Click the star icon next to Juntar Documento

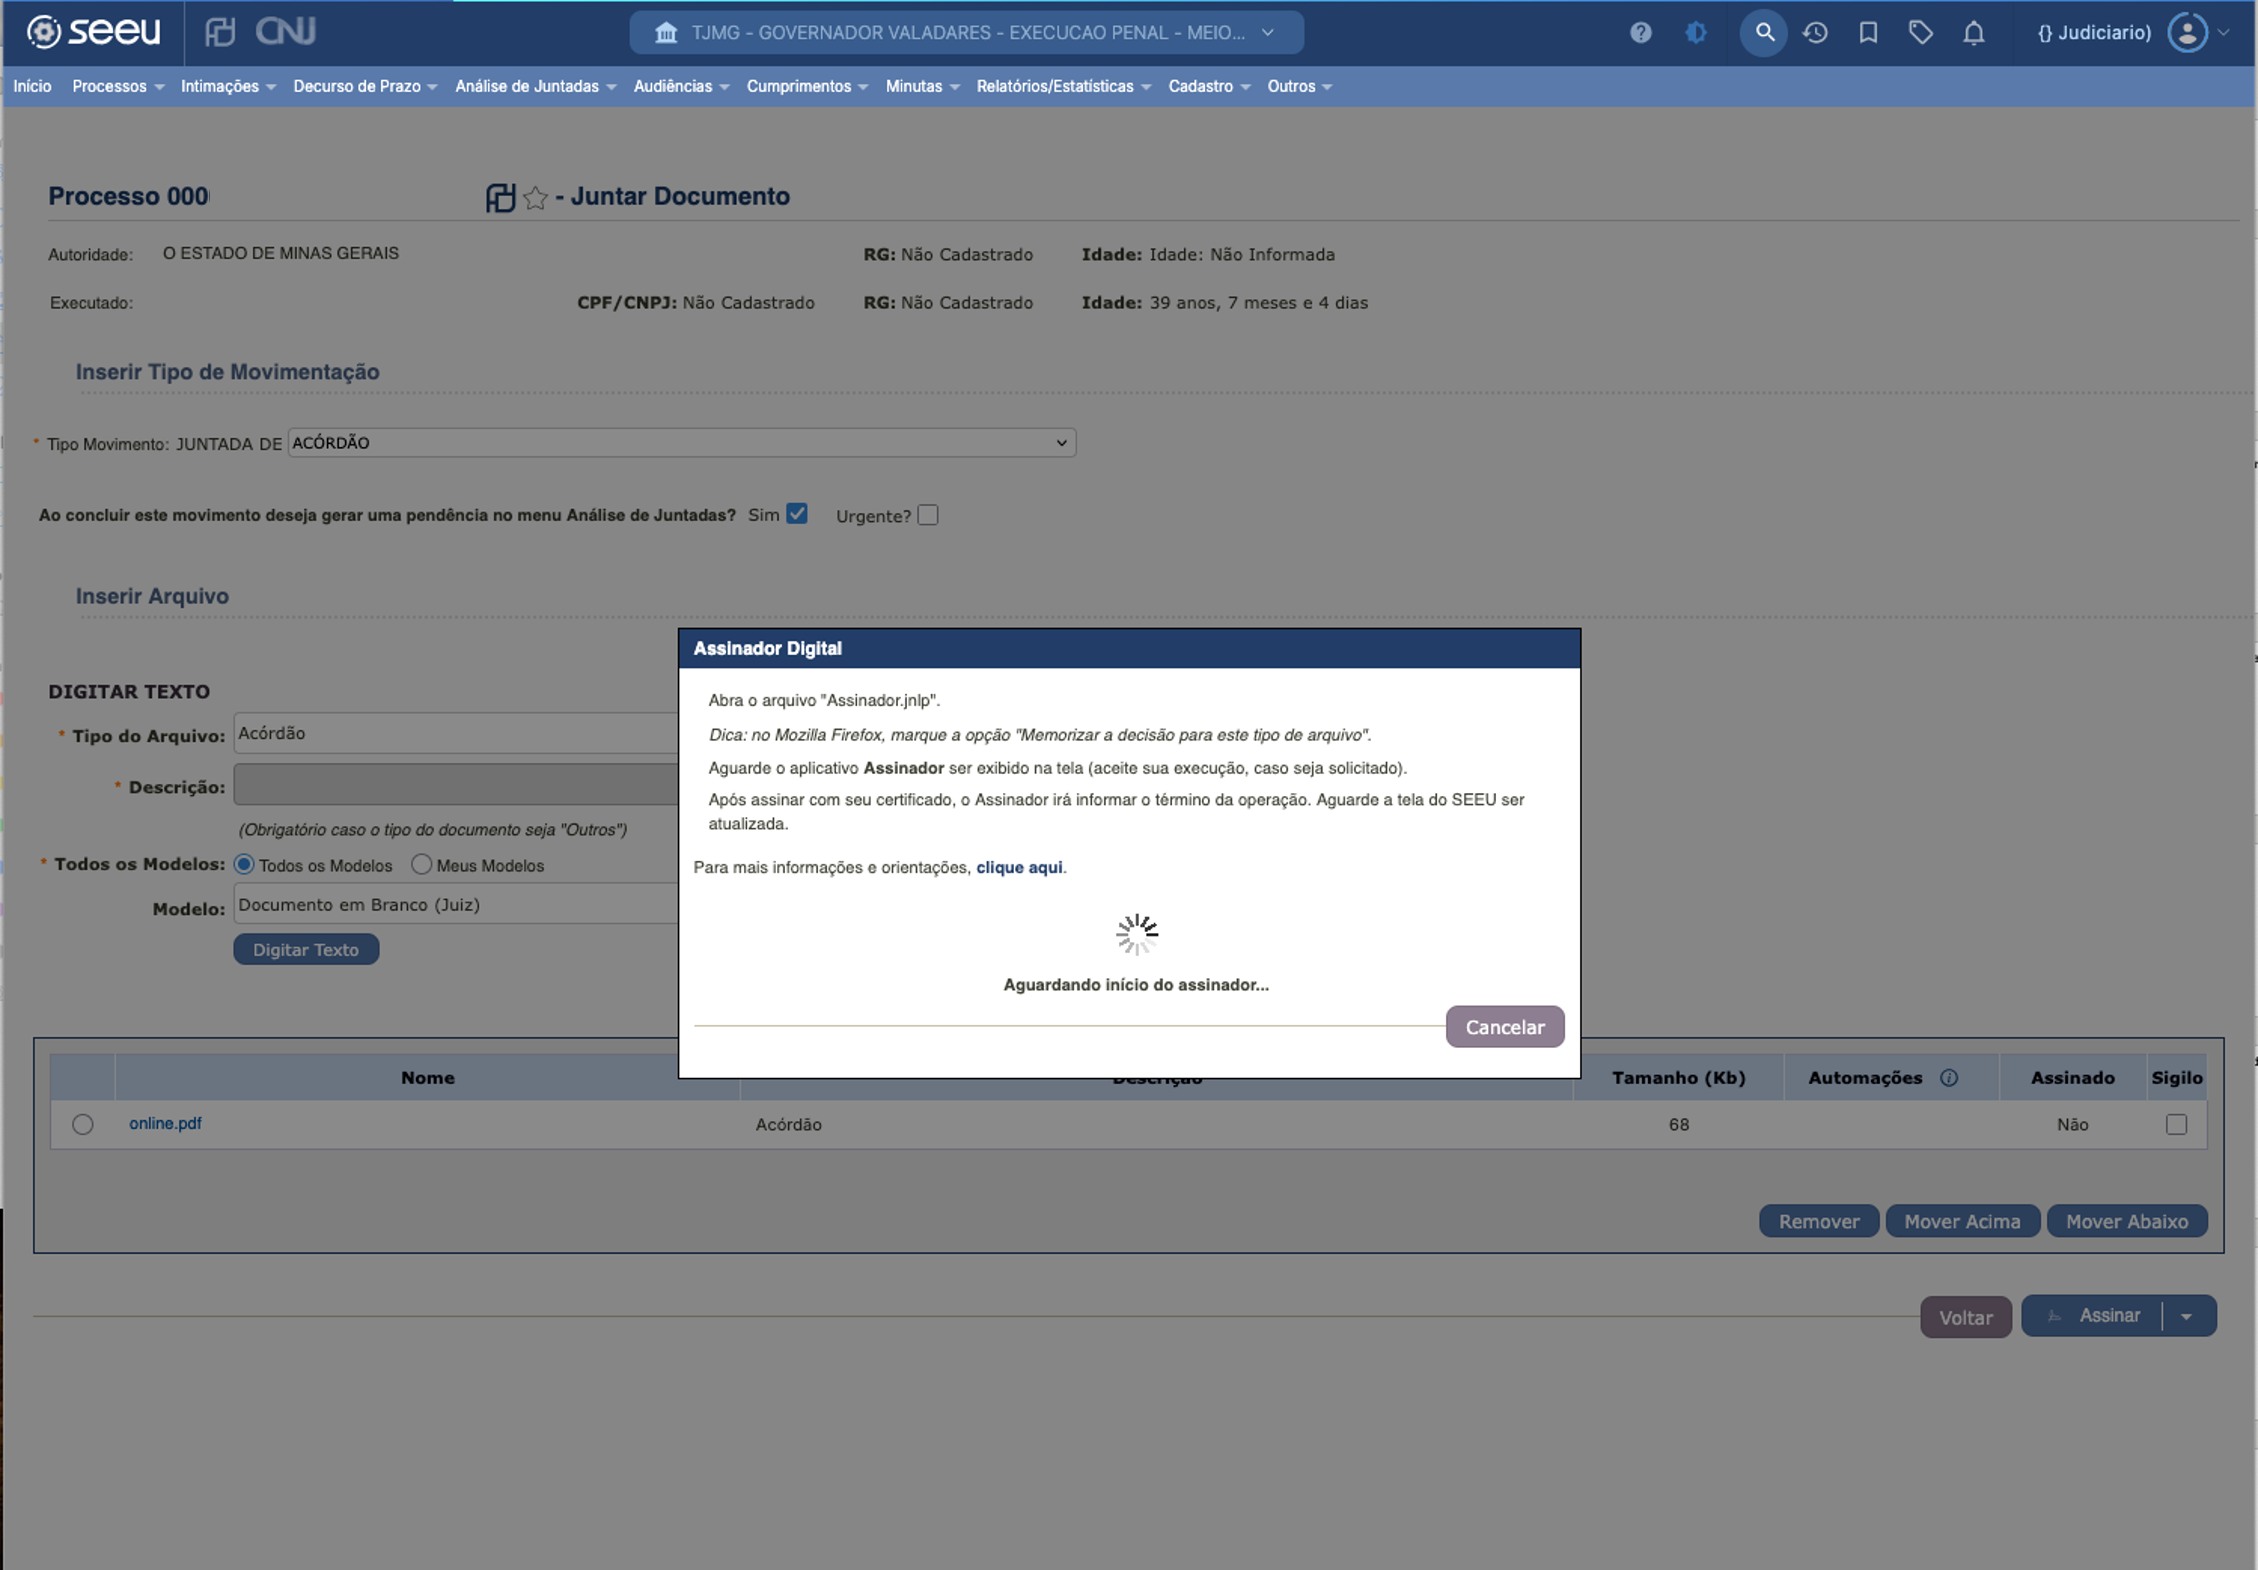[536, 197]
